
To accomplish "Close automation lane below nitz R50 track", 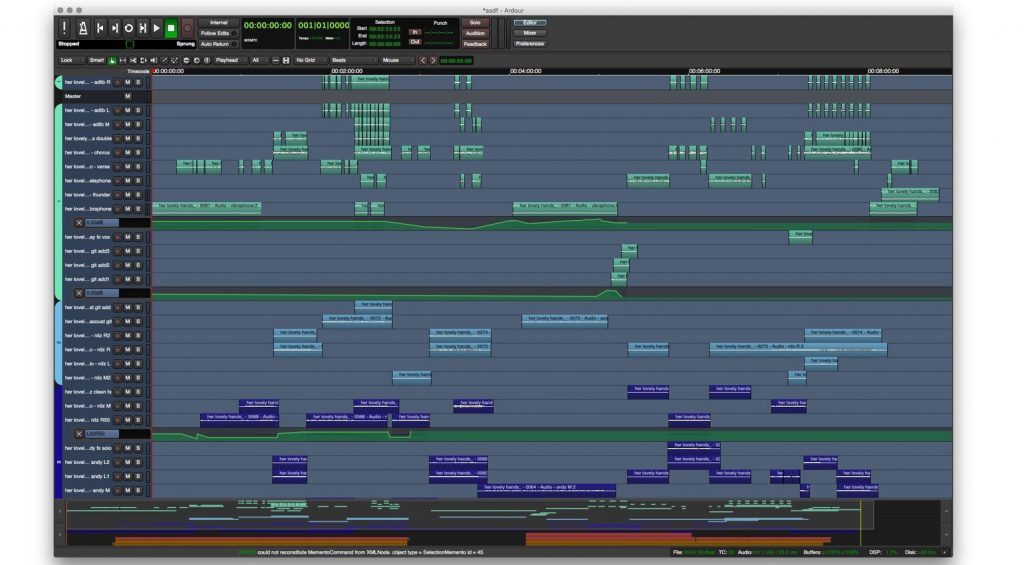I will coord(79,434).
